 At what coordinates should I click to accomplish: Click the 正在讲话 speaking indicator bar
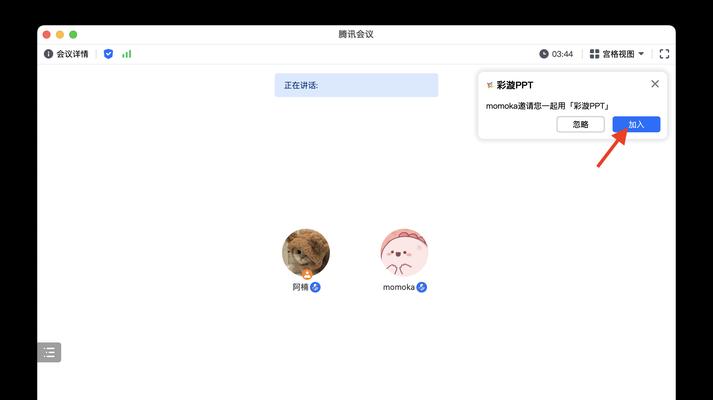tap(356, 85)
